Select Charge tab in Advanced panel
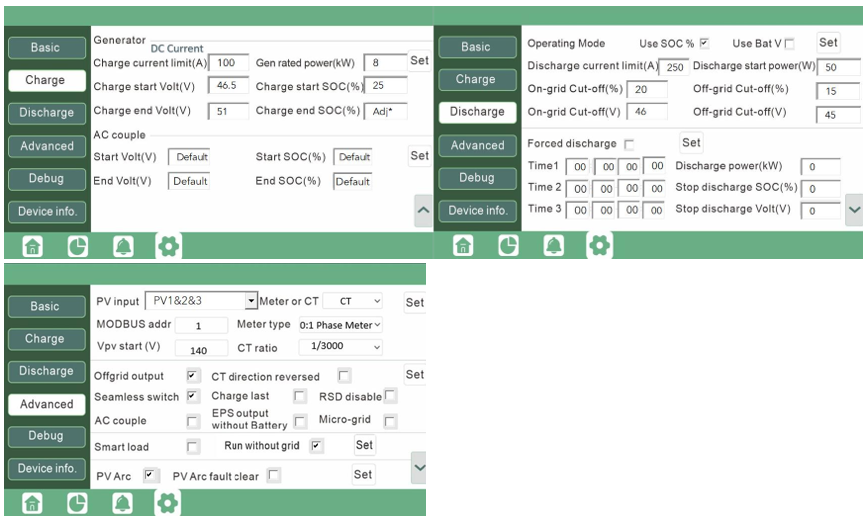The width and height of the screenshot is (867, 520). [x=46, y=339]
